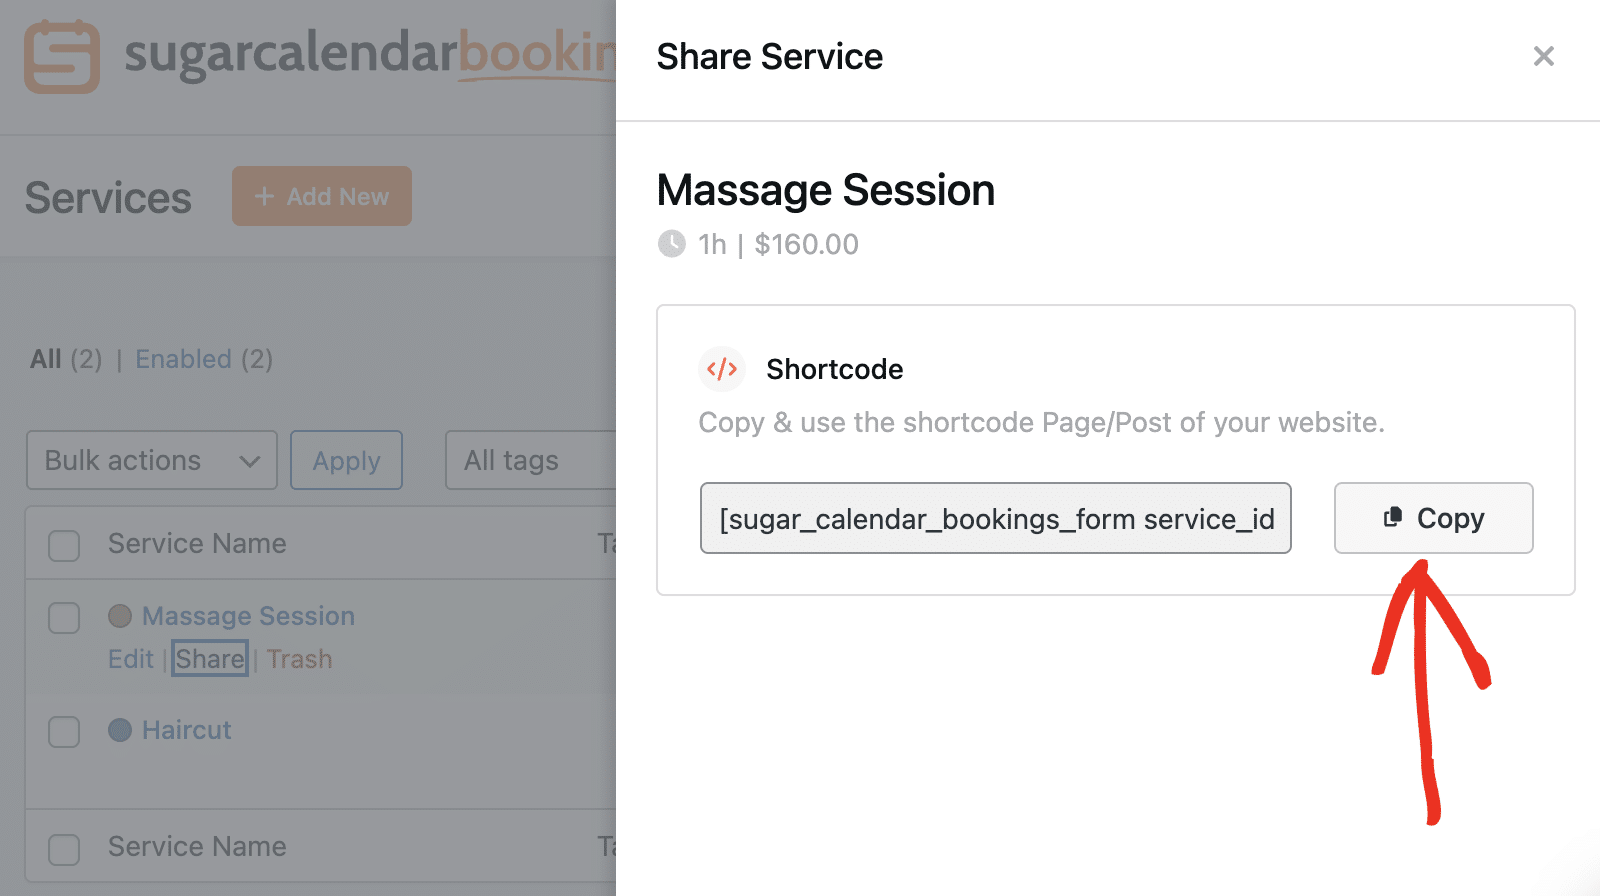Close the Share Service panel
This screenshot has width=1600, height=896.
click(1543, 56)
